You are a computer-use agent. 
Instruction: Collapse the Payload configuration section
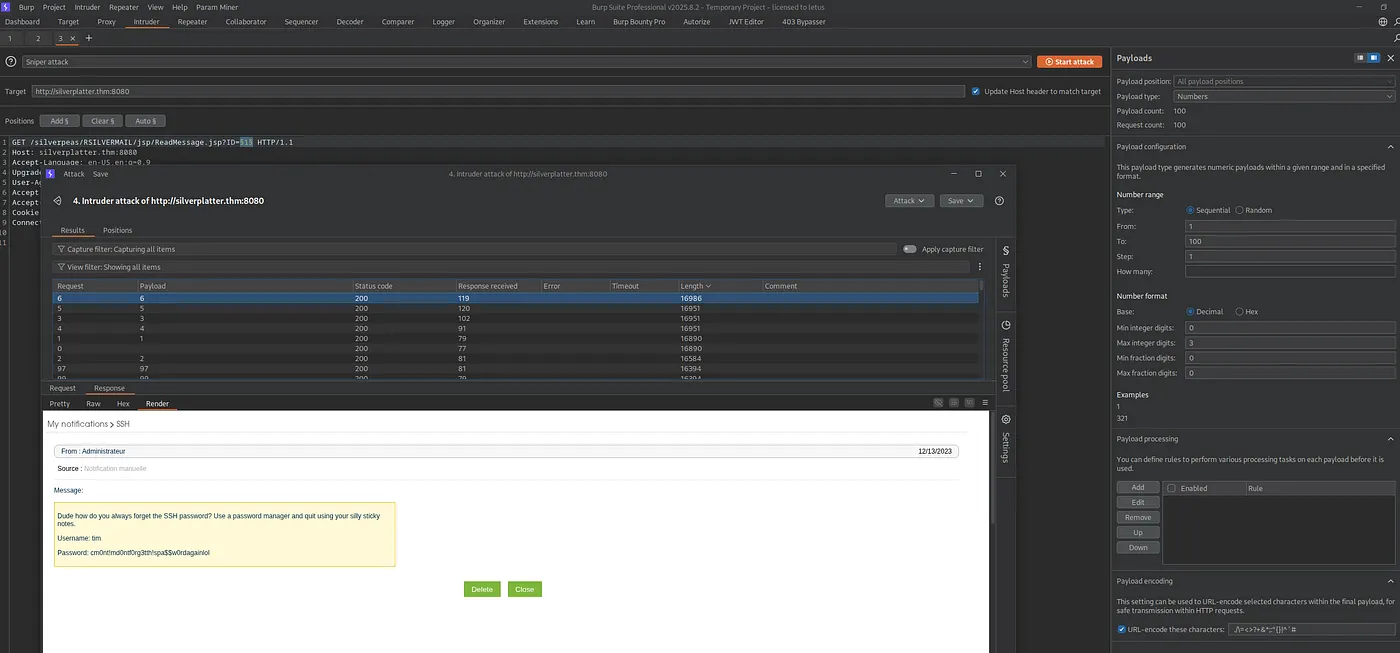(x=1390, y=147)
